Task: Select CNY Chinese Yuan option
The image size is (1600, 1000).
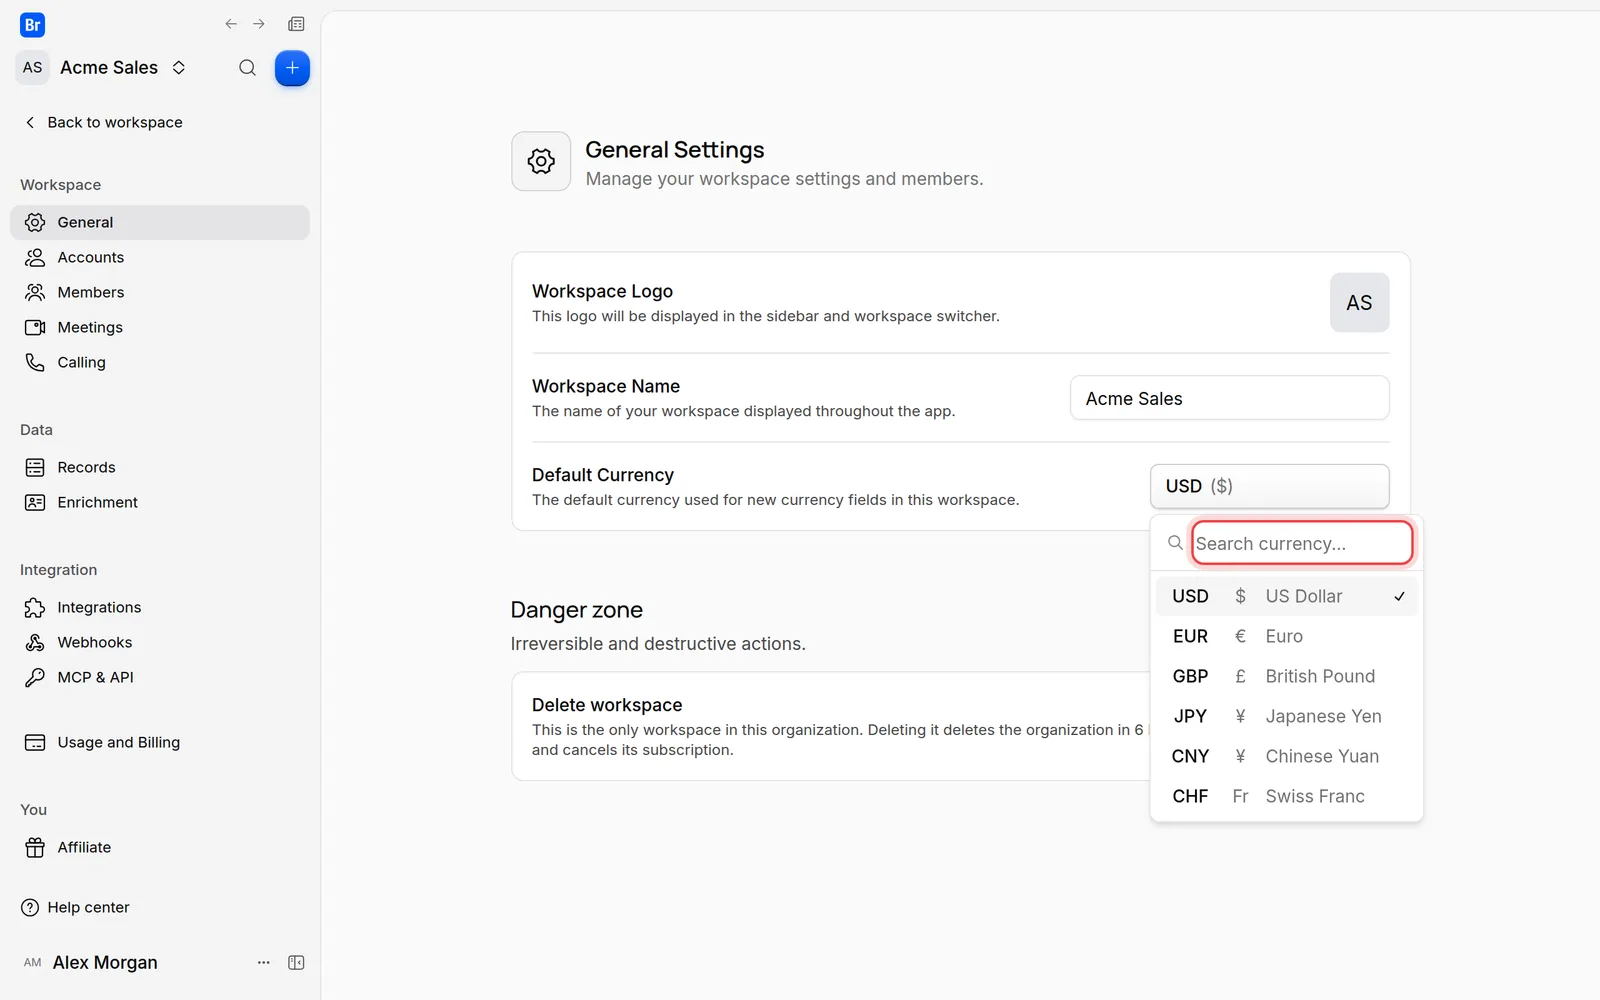Action: 1287,756
